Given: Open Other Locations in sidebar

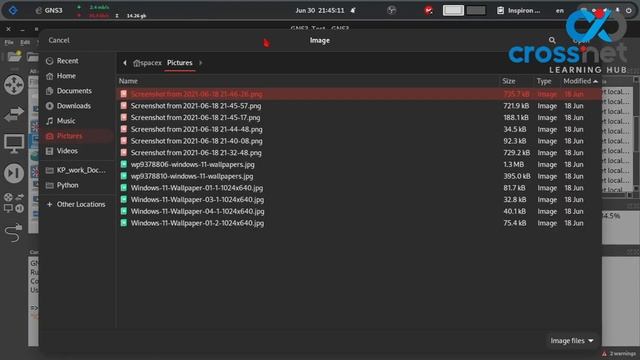Looking at the screenshot, I should point(81,204).
